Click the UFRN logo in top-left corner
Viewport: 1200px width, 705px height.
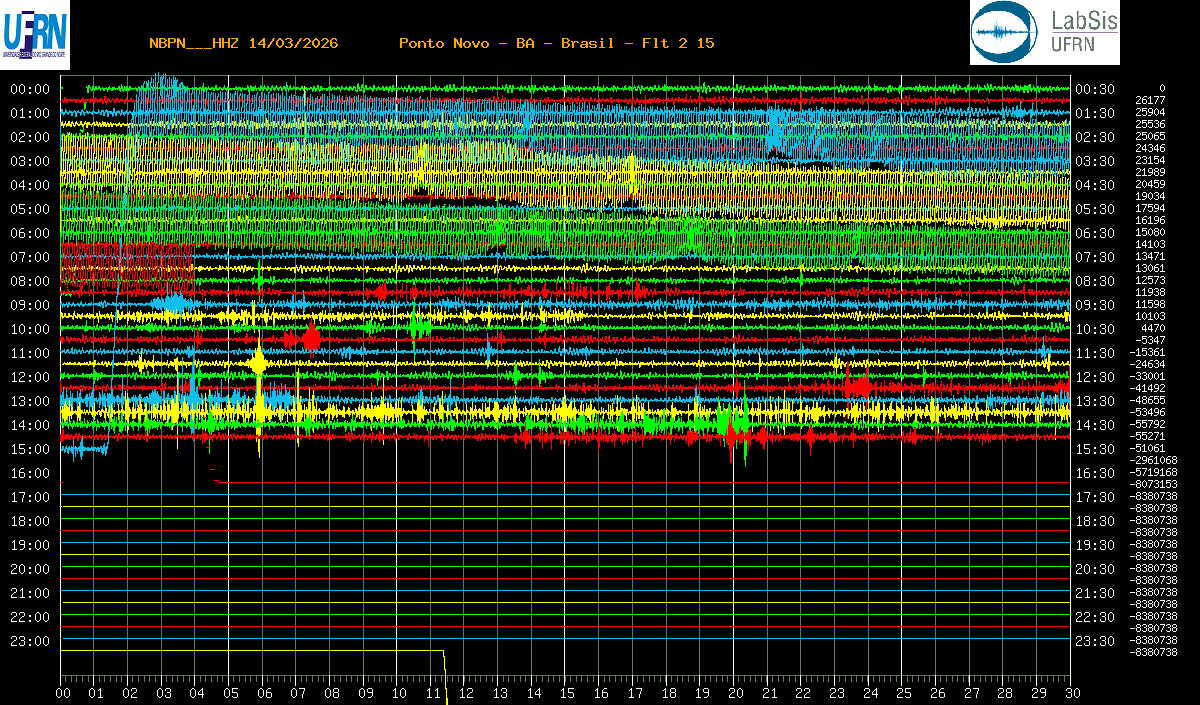click(x=35, y=35)
